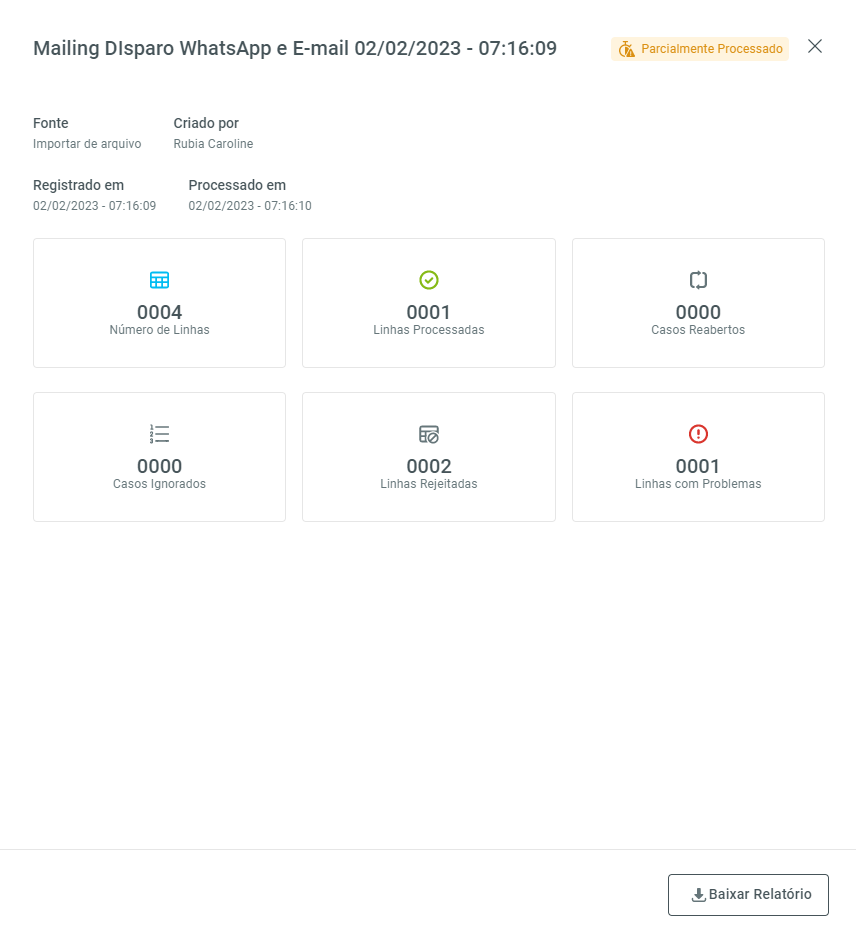Click the warning icon in the status badge

[x=627, y=49]
